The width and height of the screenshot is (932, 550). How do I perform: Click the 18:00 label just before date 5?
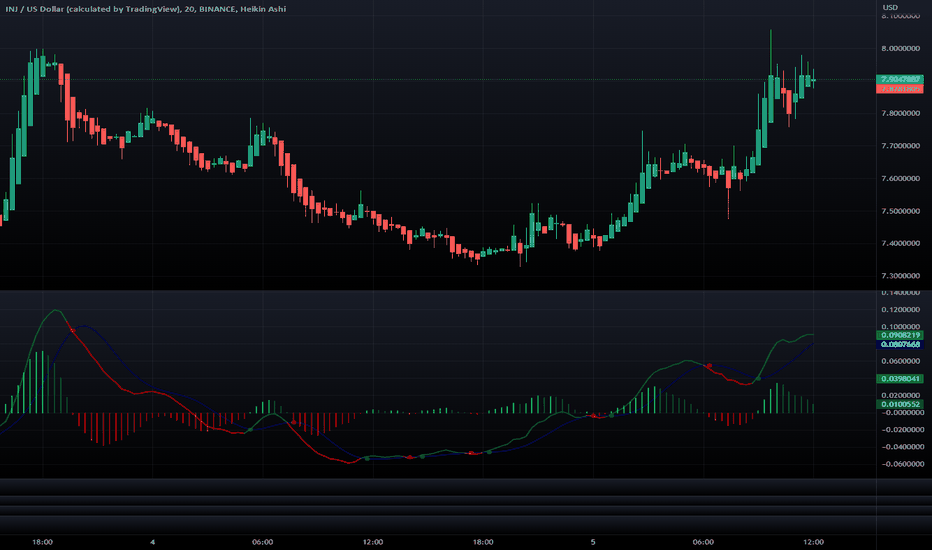(483, 542)
